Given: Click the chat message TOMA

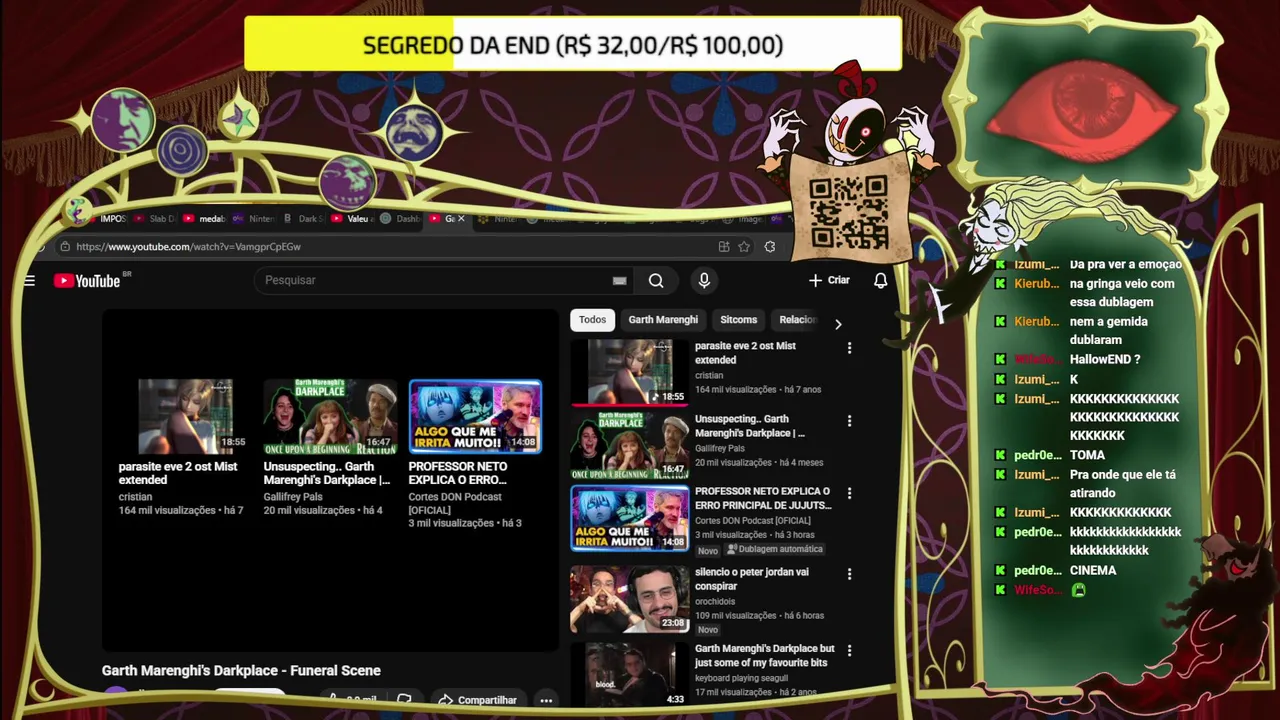Looking at the screenshot, I should coord(1087,455).
